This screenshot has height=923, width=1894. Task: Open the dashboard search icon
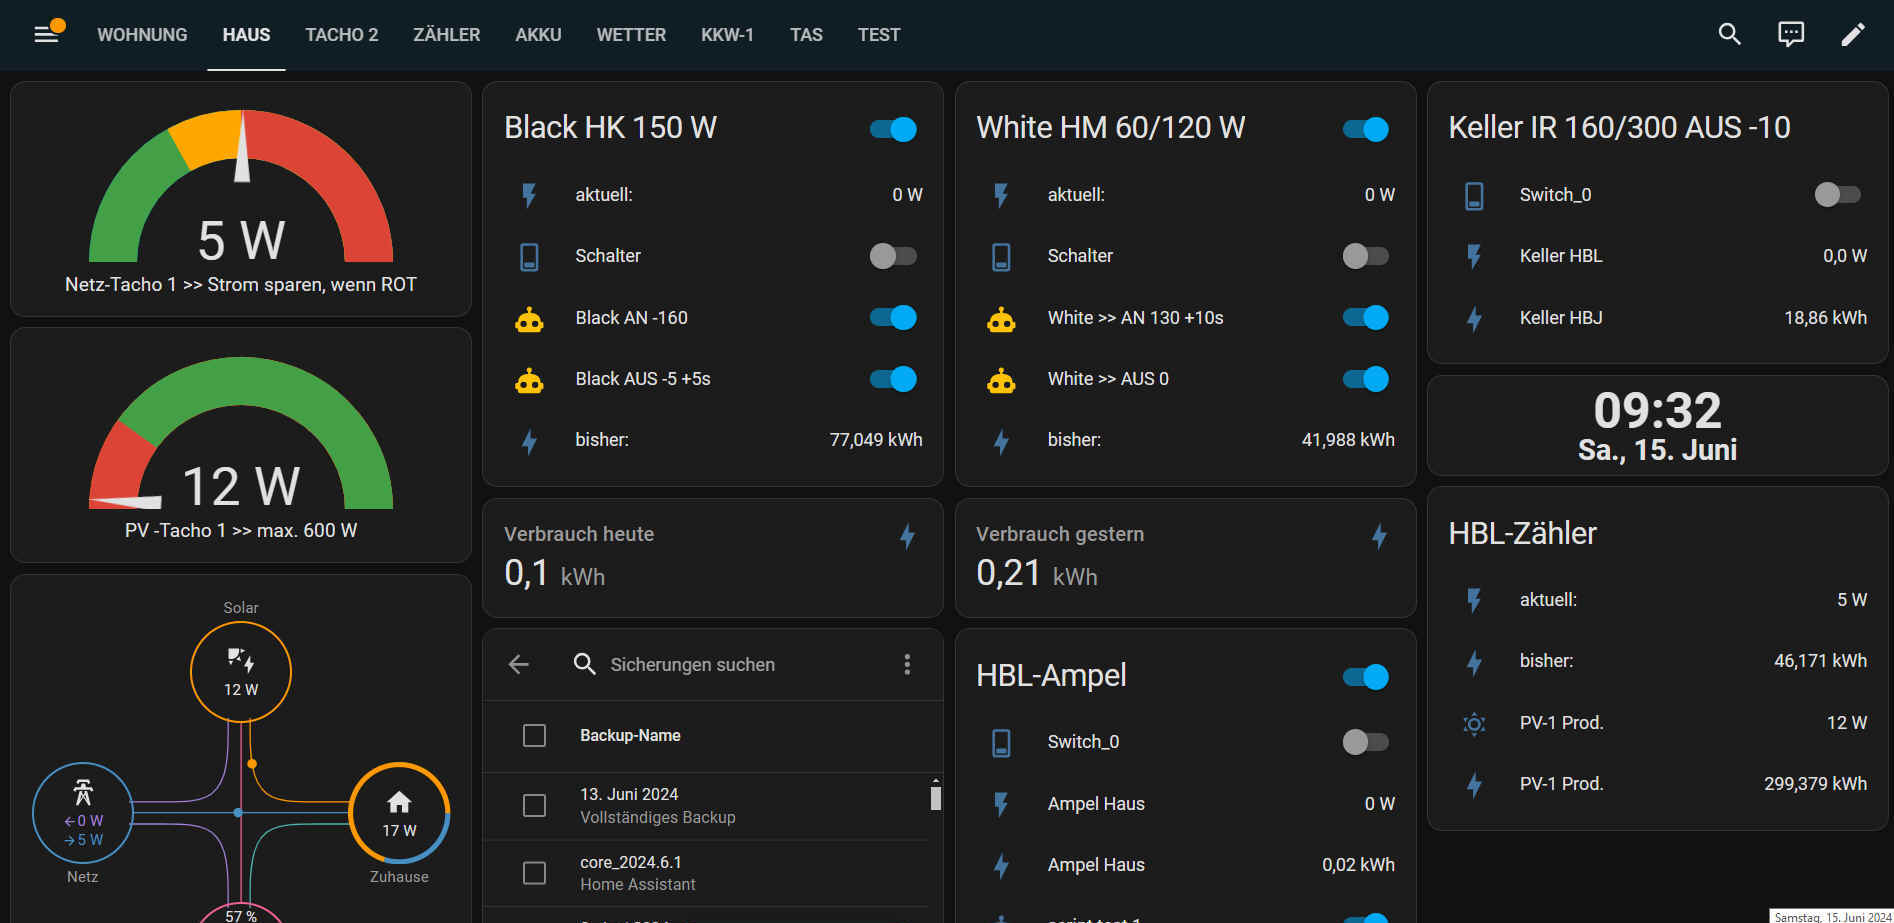[1730, 35]
